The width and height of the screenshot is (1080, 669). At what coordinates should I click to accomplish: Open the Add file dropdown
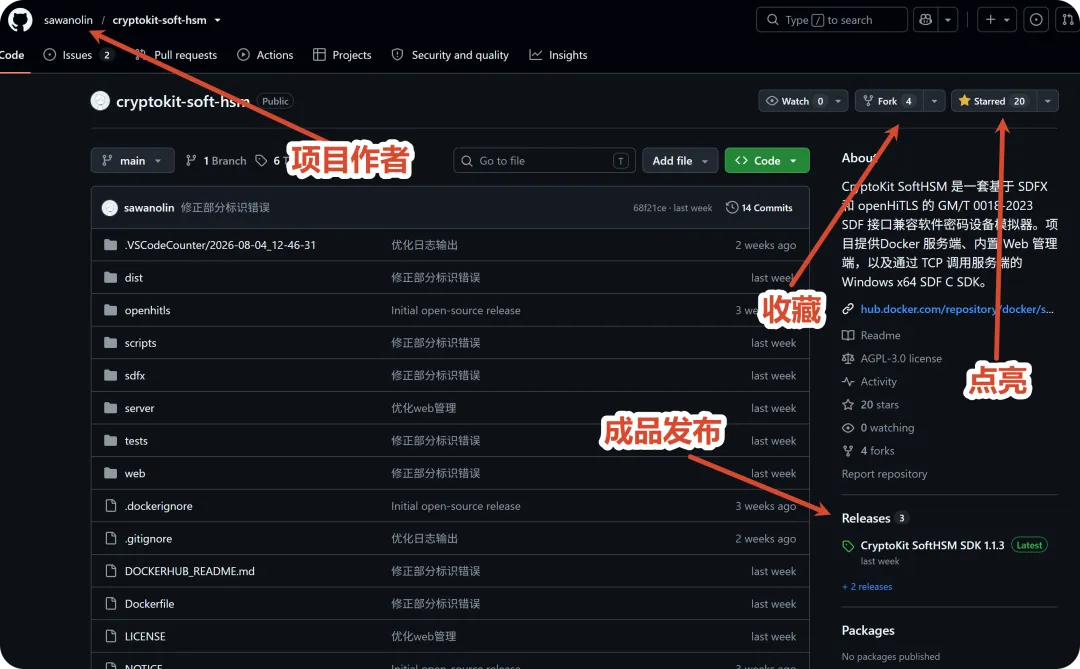pos(680,161)
